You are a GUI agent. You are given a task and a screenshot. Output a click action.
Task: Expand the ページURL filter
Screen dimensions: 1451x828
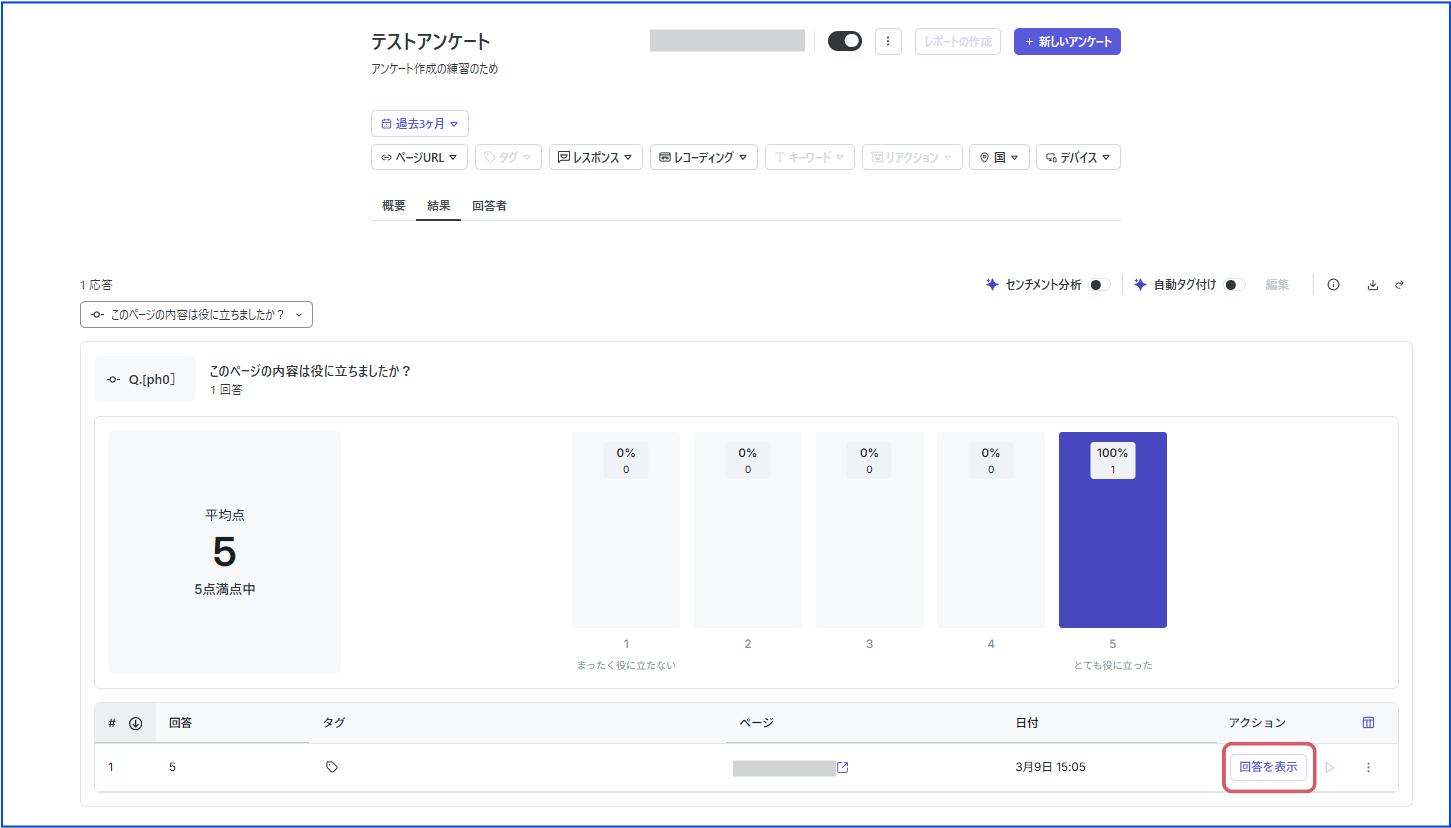(x=420, y=157)
